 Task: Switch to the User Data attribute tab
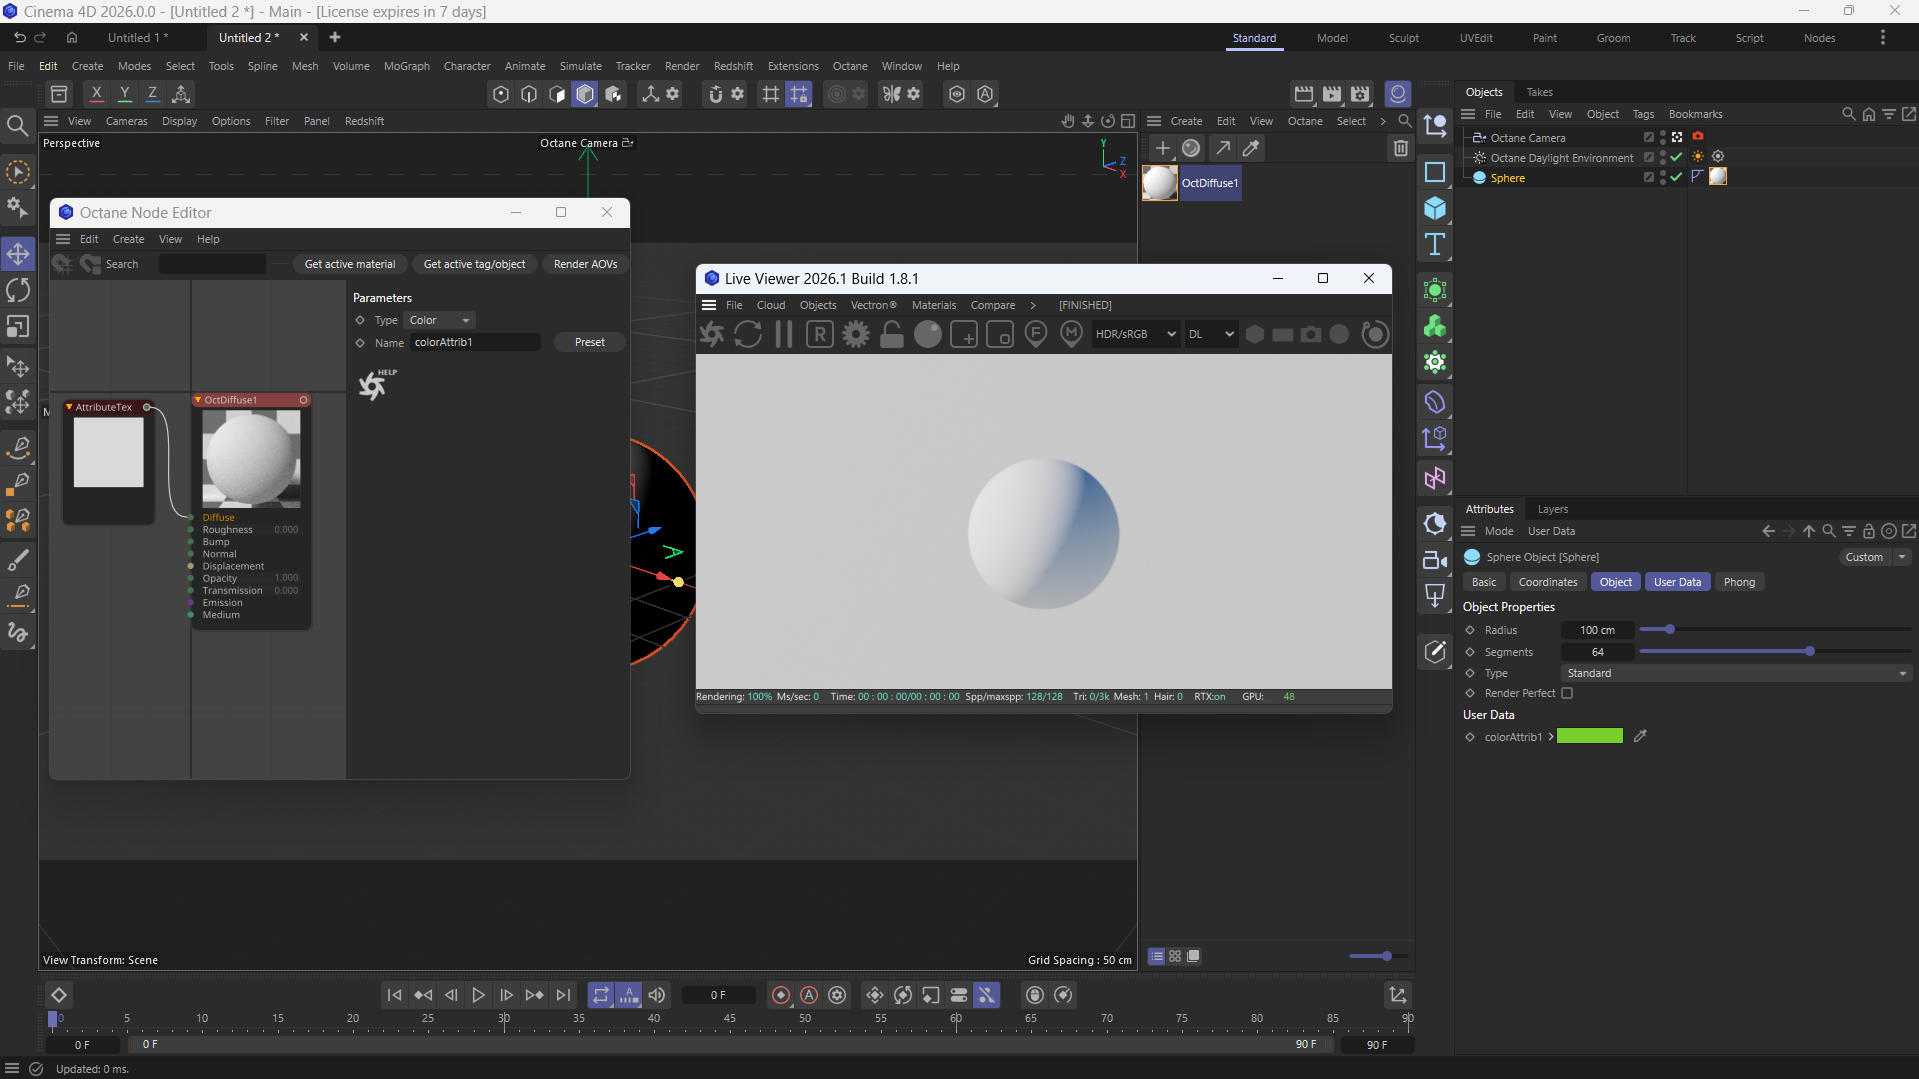pos(1676,582)
